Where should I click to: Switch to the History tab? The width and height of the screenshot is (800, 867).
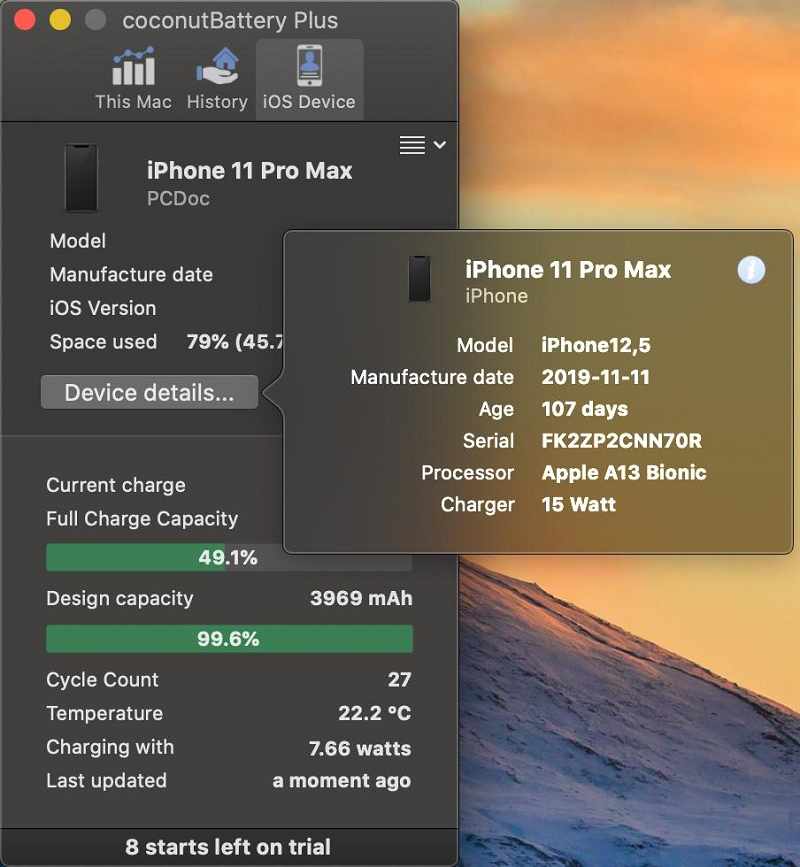(217, 78)
